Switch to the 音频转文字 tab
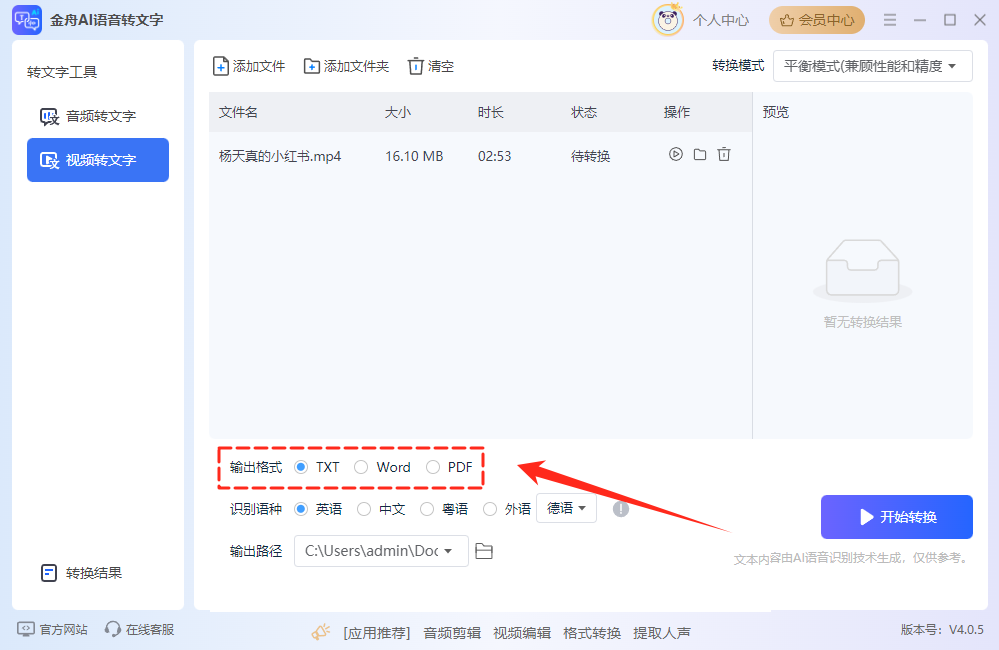999x650 pixels. pos(98,117)
